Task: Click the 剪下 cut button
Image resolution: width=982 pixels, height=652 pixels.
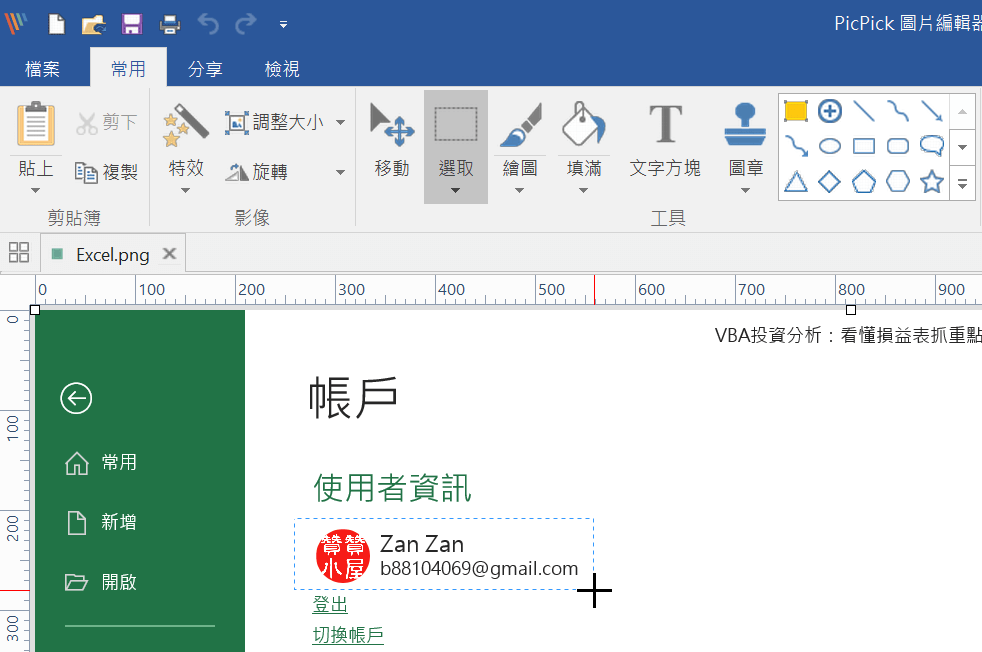Action: pyautogui.click(x=106, y=122)
